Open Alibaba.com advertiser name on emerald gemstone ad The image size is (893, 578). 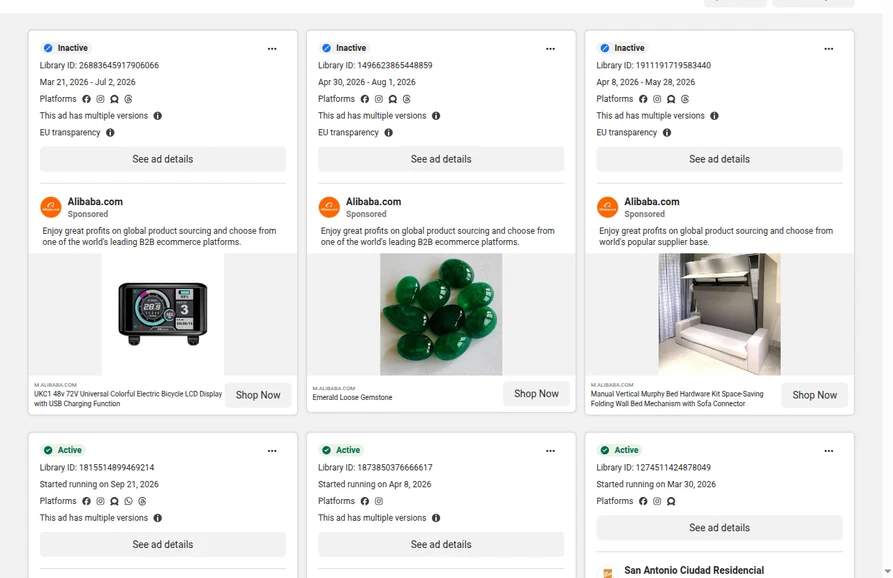tap(374, 202)
